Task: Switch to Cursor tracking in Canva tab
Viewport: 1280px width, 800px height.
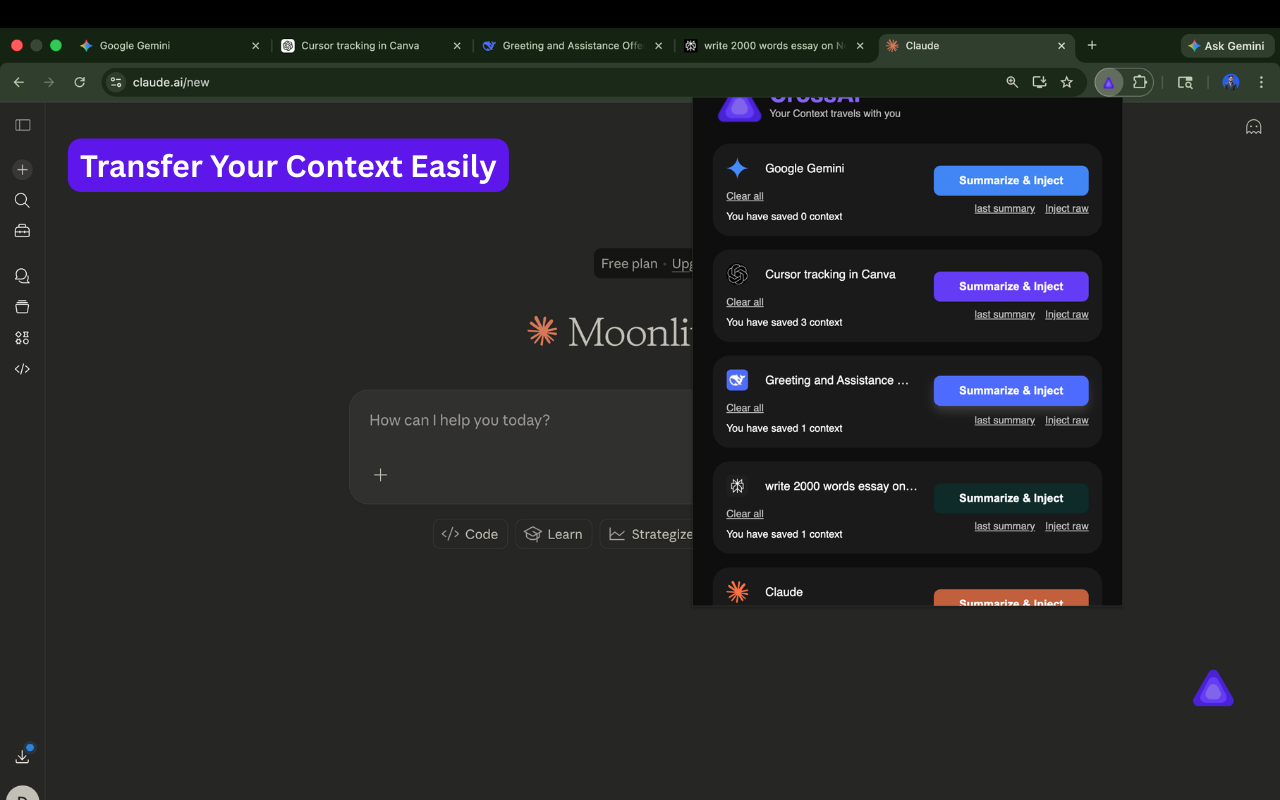Action: [371, 46]
